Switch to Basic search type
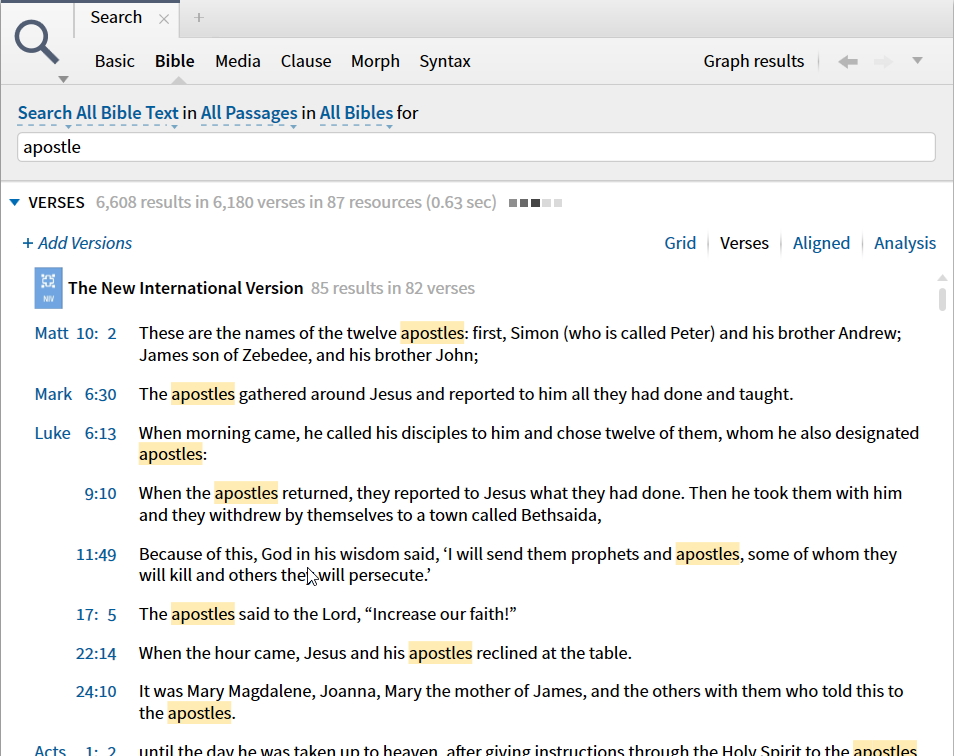Image resolution: width=954 pixels, height=756 pixels. [x=114, y=61]
